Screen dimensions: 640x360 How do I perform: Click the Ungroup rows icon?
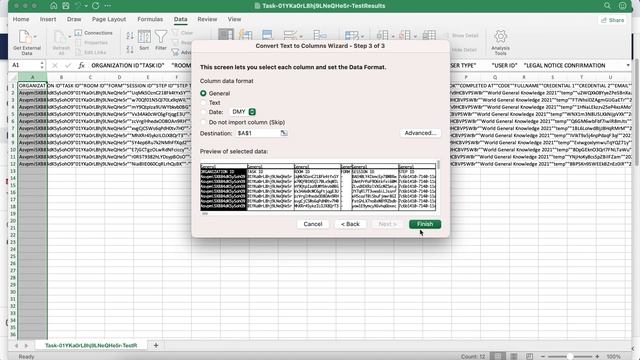[404, 35]
